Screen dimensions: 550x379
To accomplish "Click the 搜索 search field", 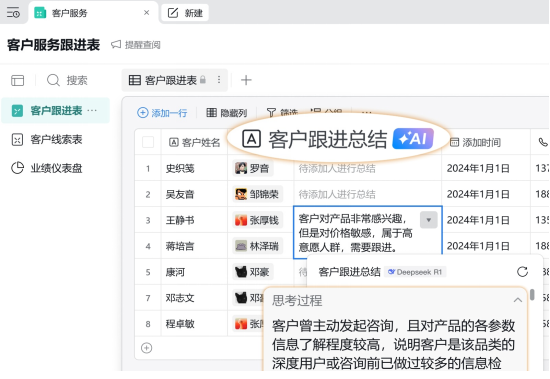I will [x=67, y=80].
